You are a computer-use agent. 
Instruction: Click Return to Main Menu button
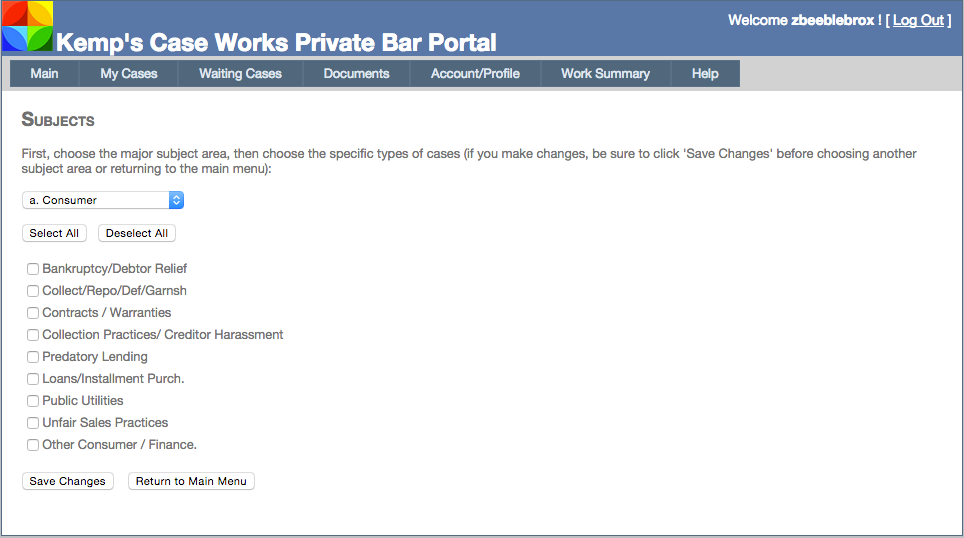[191, 481]
